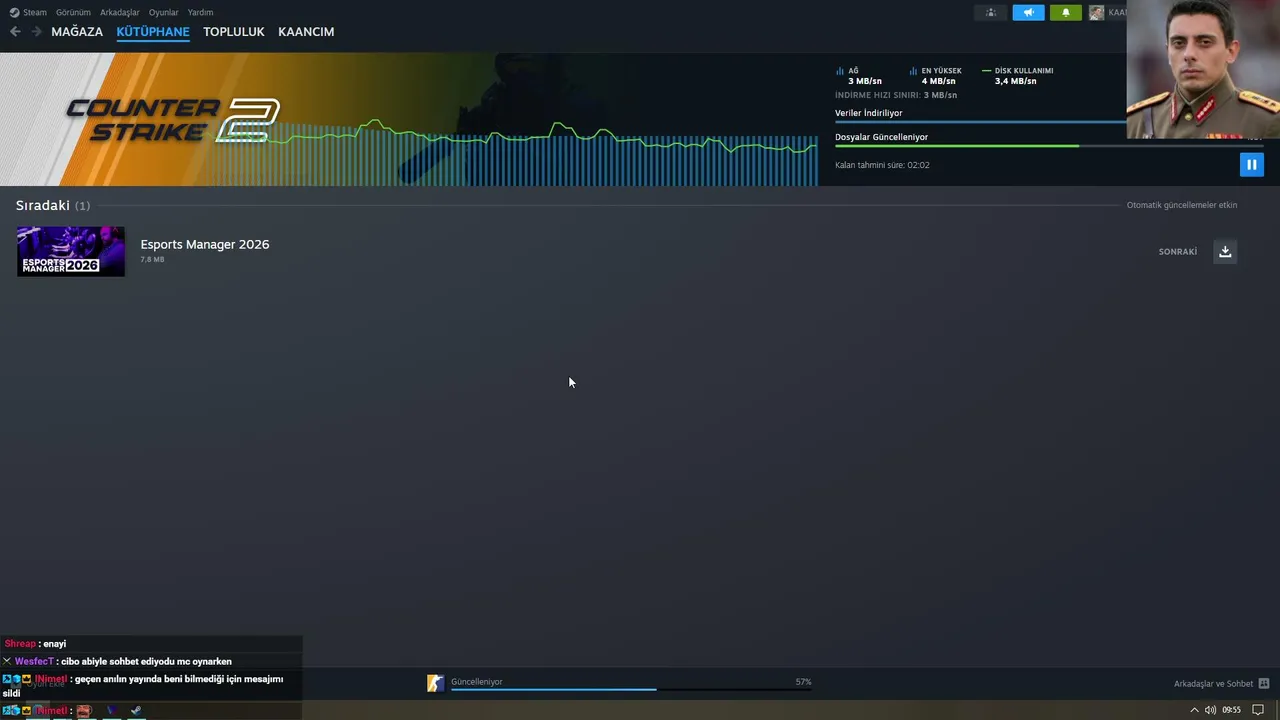Open the Arkadaşlar menu
1280x720 pixels.
120,13
